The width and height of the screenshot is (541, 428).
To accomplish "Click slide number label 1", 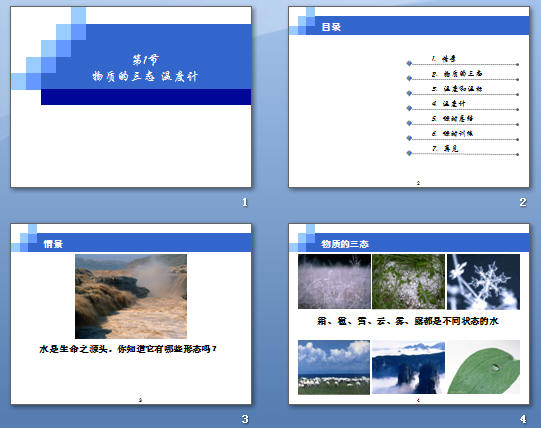I will tap(245, 202).
